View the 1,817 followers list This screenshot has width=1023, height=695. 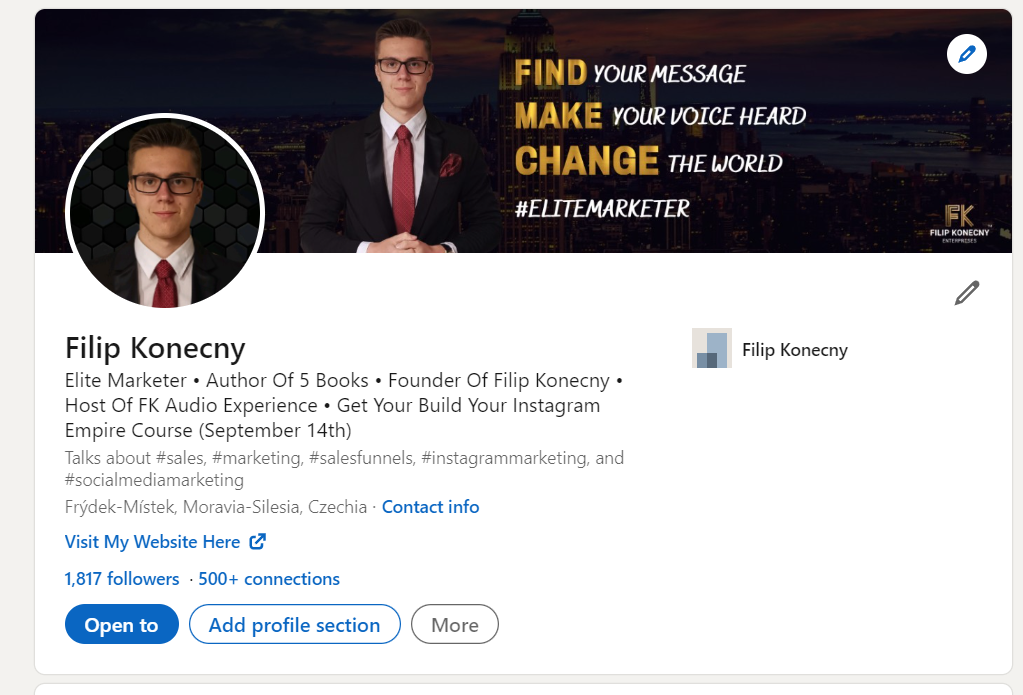pos(121,578)
